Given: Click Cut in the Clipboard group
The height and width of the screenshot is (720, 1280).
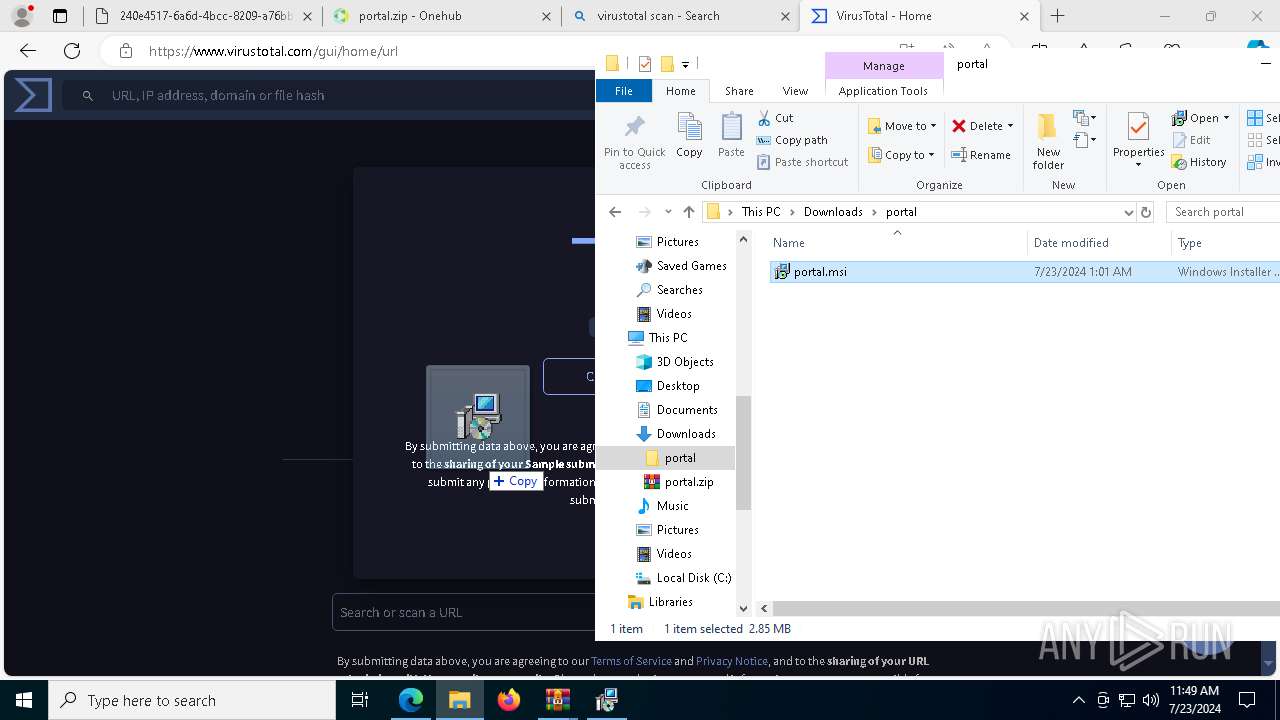Looking at the screenshot, I should coord(775,118).
